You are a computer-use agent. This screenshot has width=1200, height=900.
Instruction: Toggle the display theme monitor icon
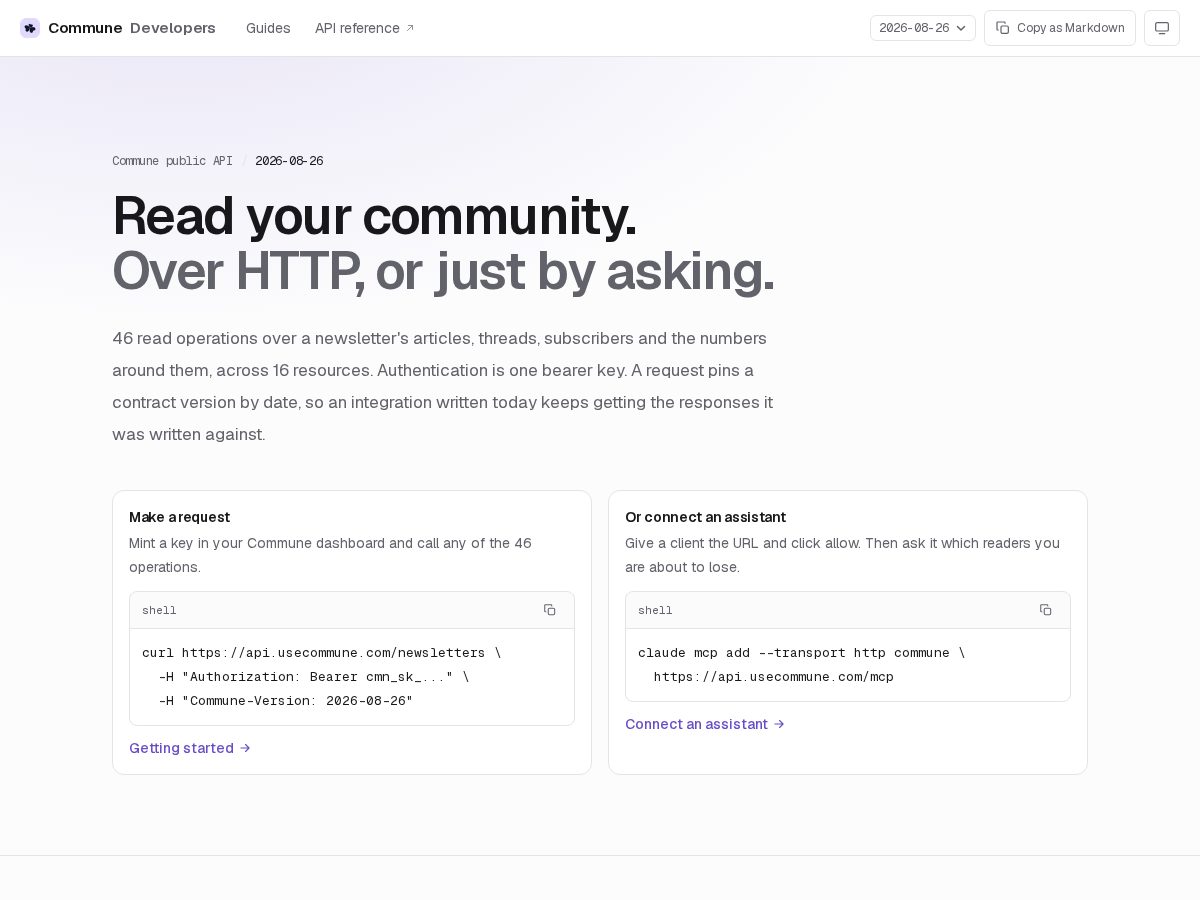(x=1162, y=28)
